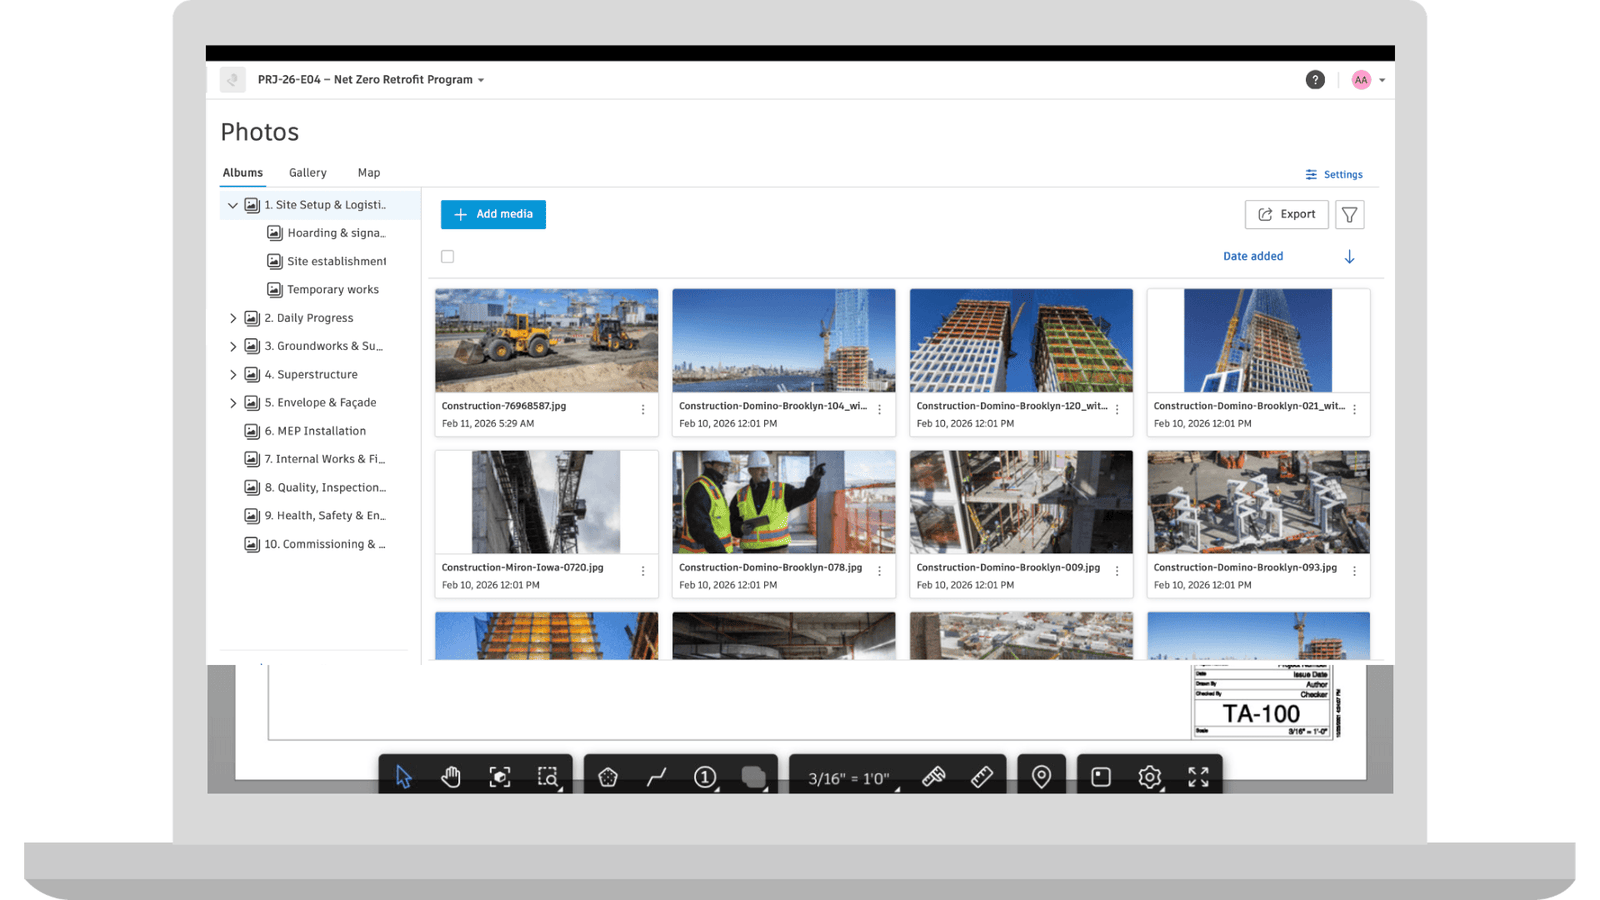Click the Export button
The image size is (1600, 900).
[x=1286, y=214]
